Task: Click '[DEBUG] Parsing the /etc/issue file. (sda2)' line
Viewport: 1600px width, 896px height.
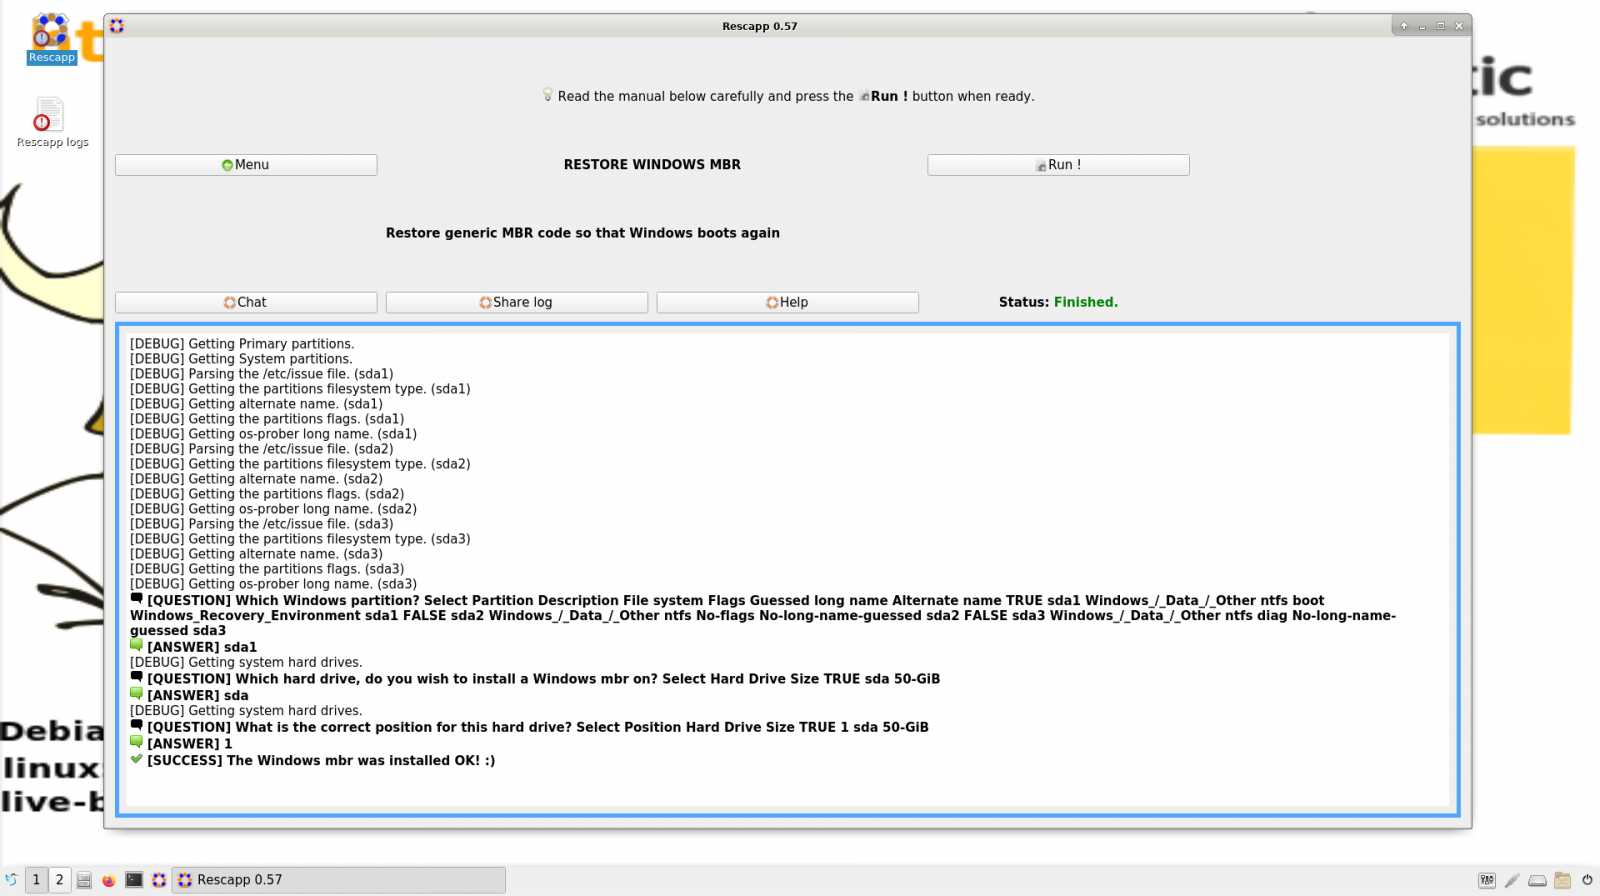Action: click(x=262, y=449)
